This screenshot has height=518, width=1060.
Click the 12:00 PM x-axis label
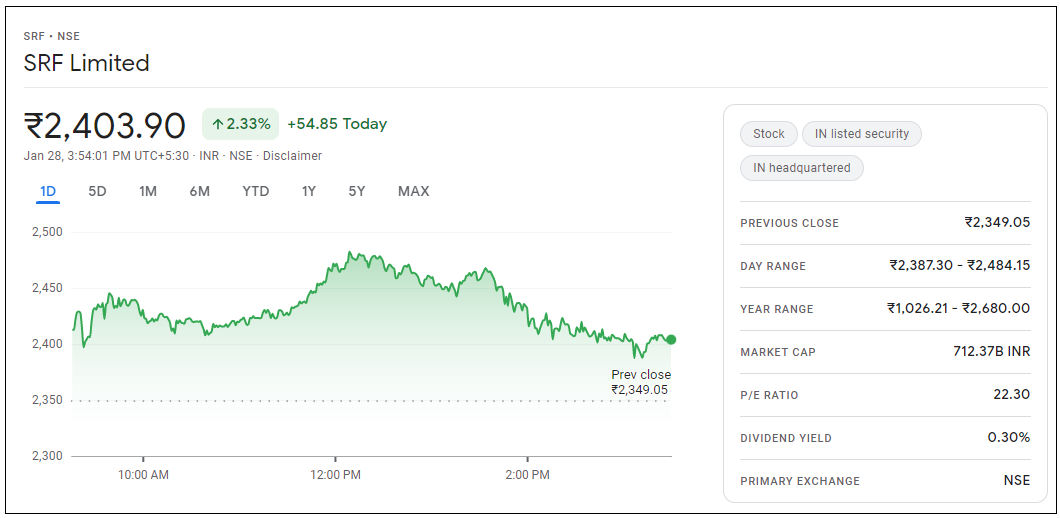336,475
